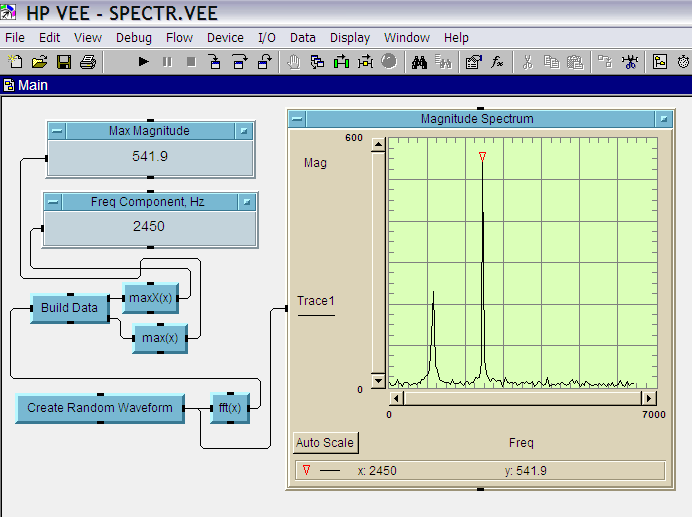Open the function selector fx icon

(x=497, y=62)
